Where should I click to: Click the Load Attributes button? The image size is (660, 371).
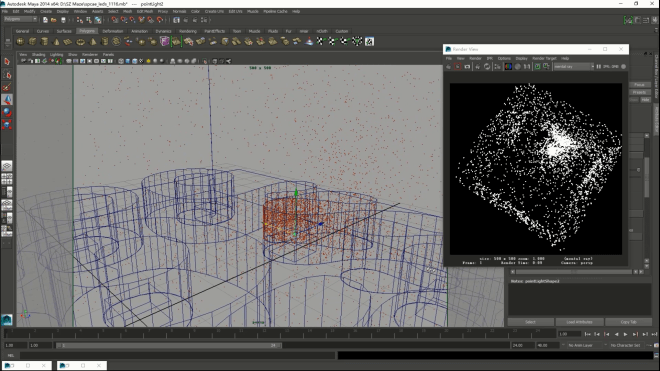coord(579,322)
